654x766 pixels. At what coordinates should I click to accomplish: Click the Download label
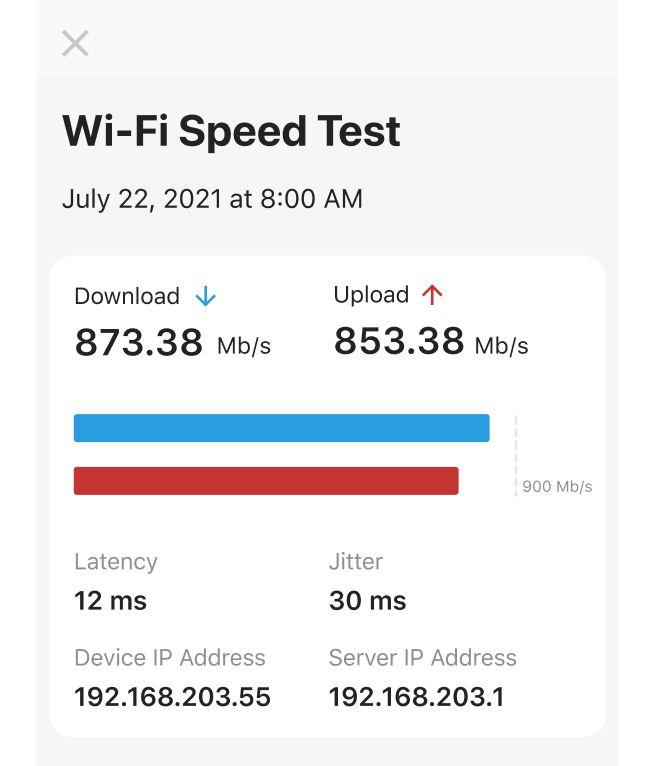(x=127, y=296)
